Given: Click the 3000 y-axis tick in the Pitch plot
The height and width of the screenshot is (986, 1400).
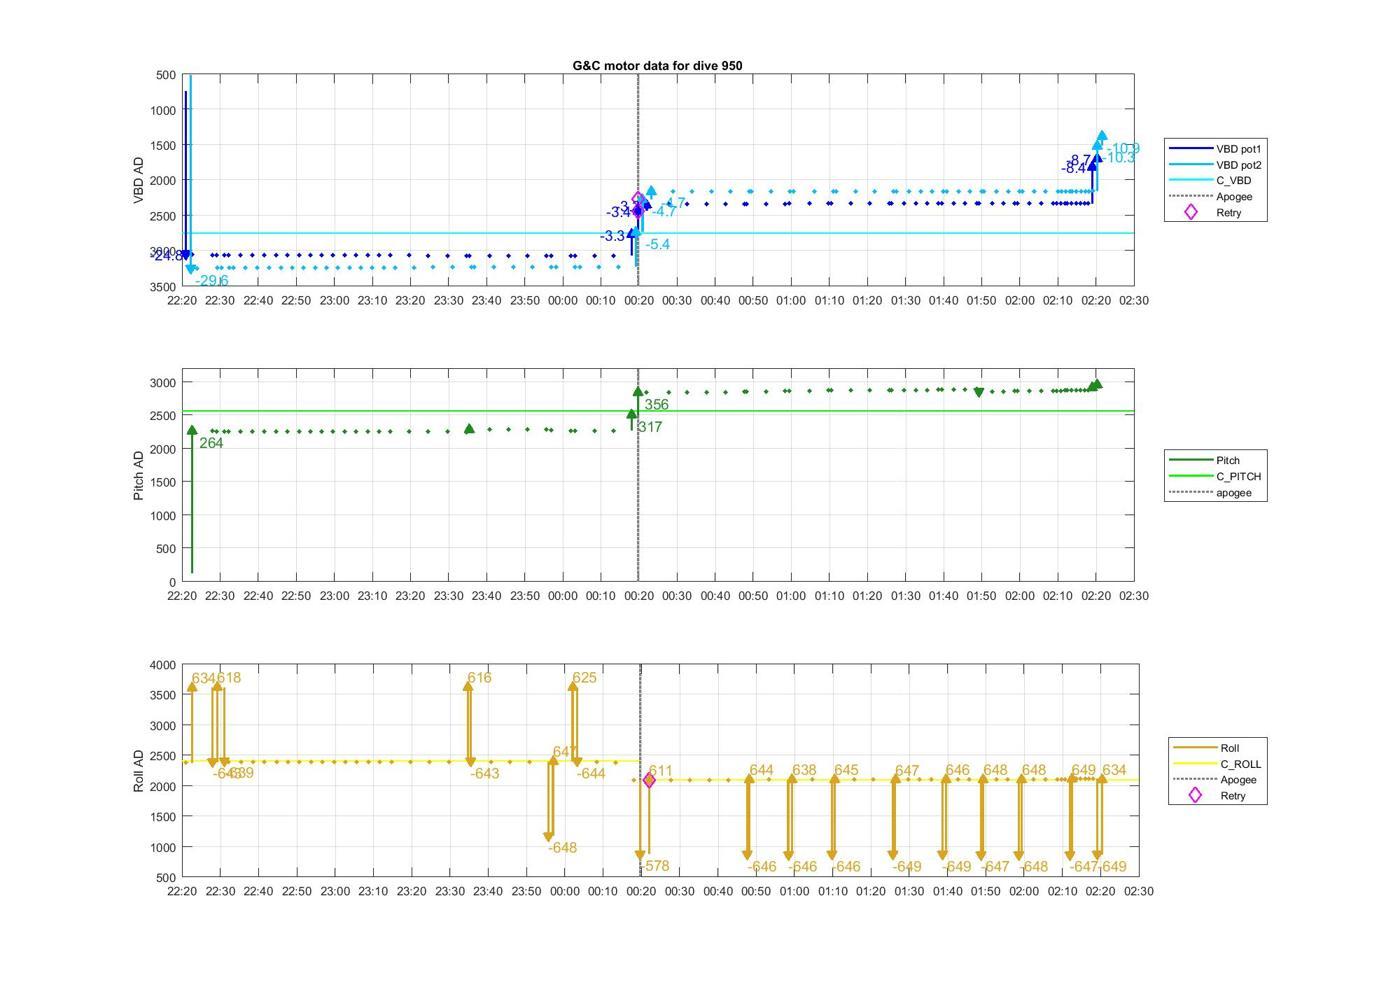Looking at the screenshot, I should click(163, 383).
